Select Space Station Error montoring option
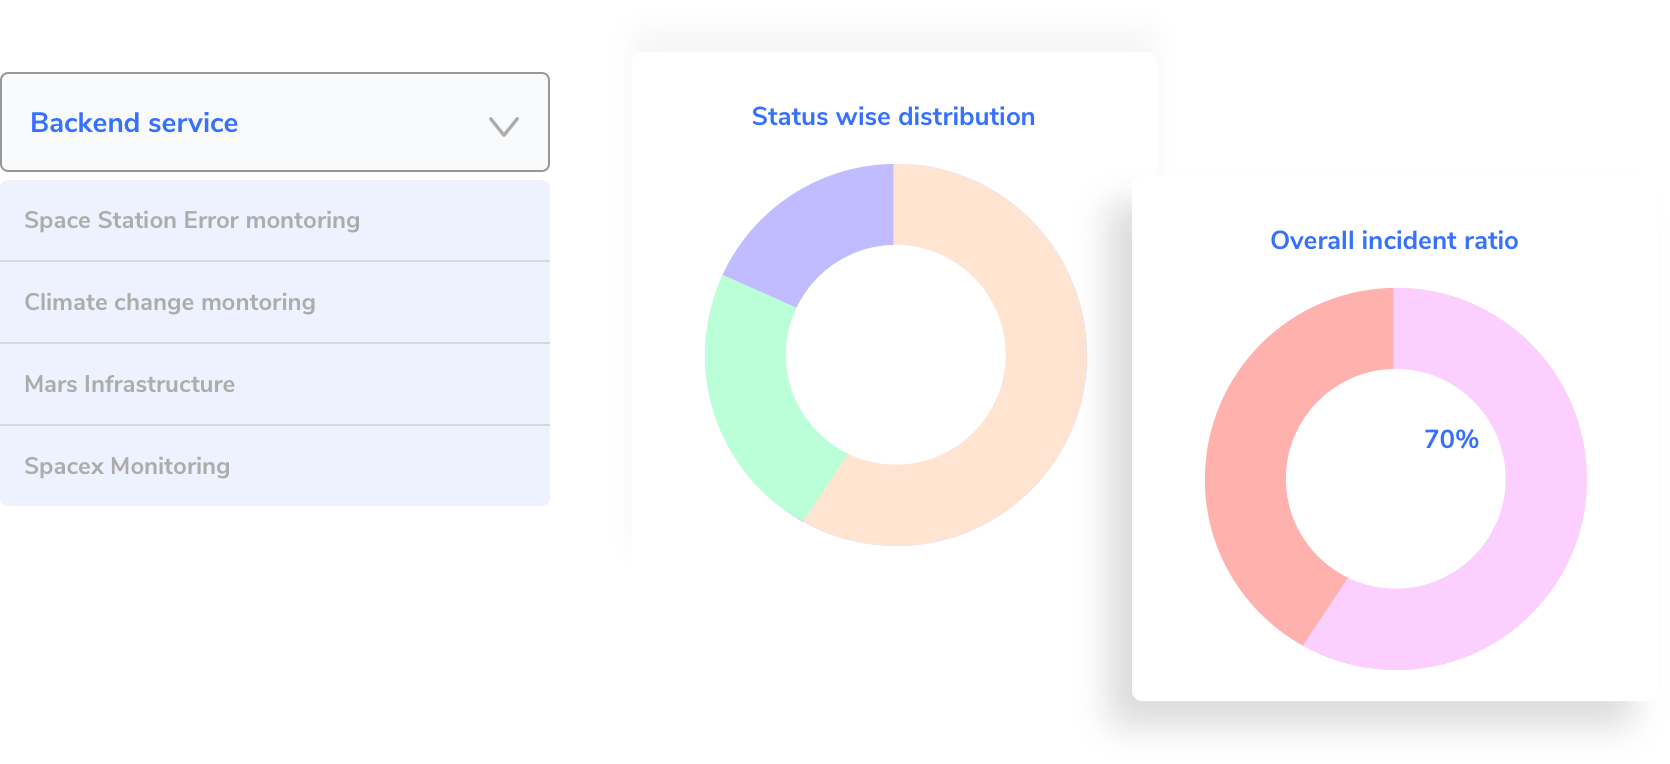1670x764 pixels. pos(275,220)
